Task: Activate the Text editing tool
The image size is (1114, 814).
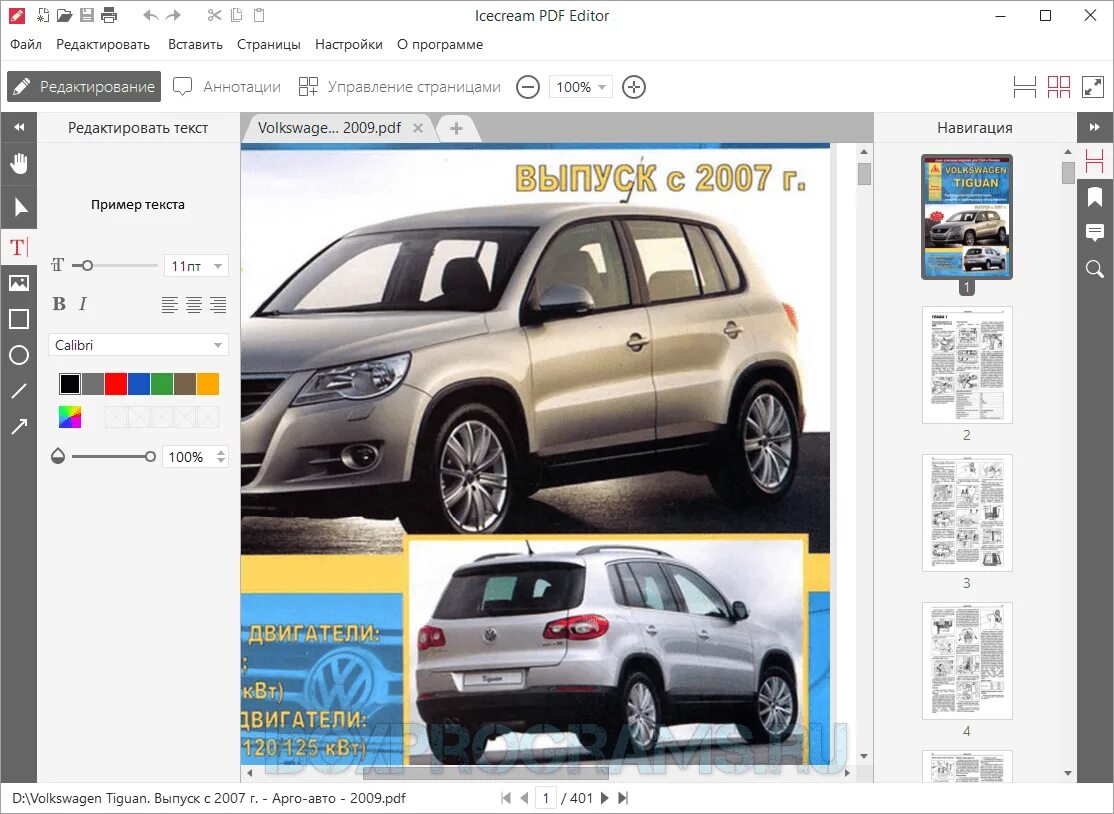Action: (x=19, y=247)
